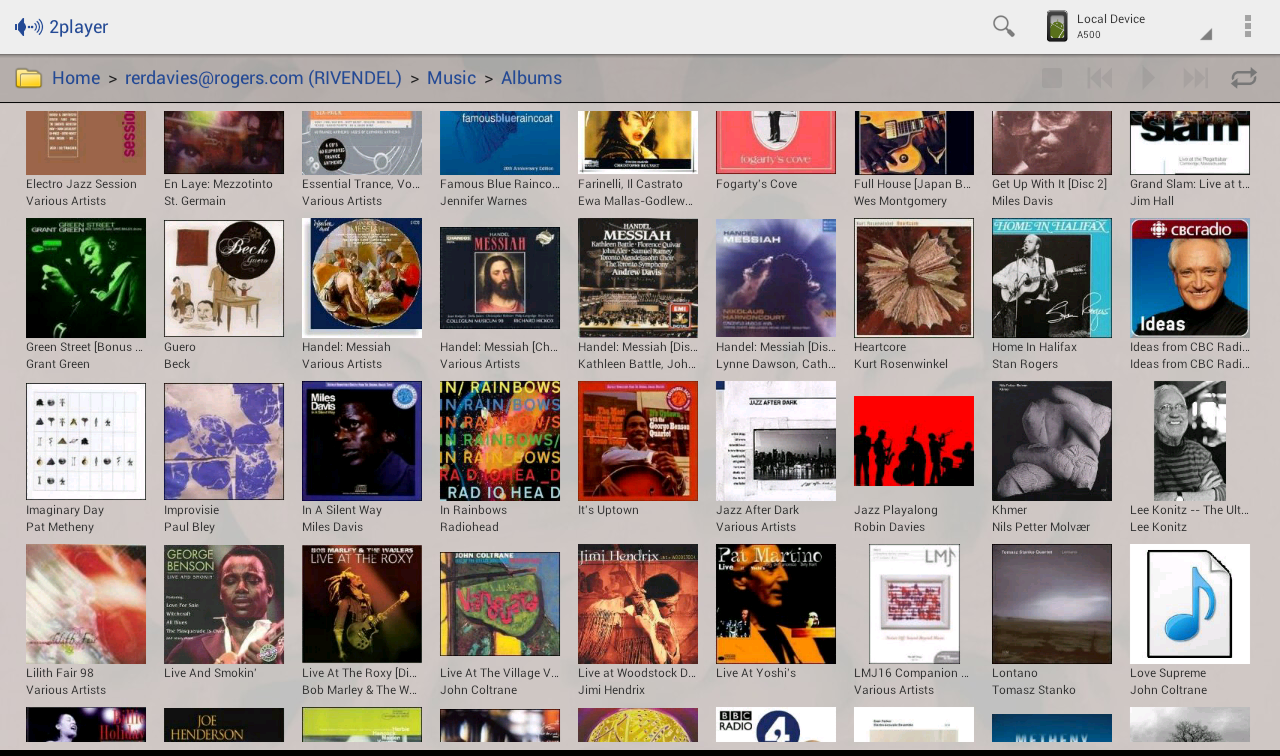Click the Green Street album by Grant Green
The image size is (1280, 756).
coord(85,277)
